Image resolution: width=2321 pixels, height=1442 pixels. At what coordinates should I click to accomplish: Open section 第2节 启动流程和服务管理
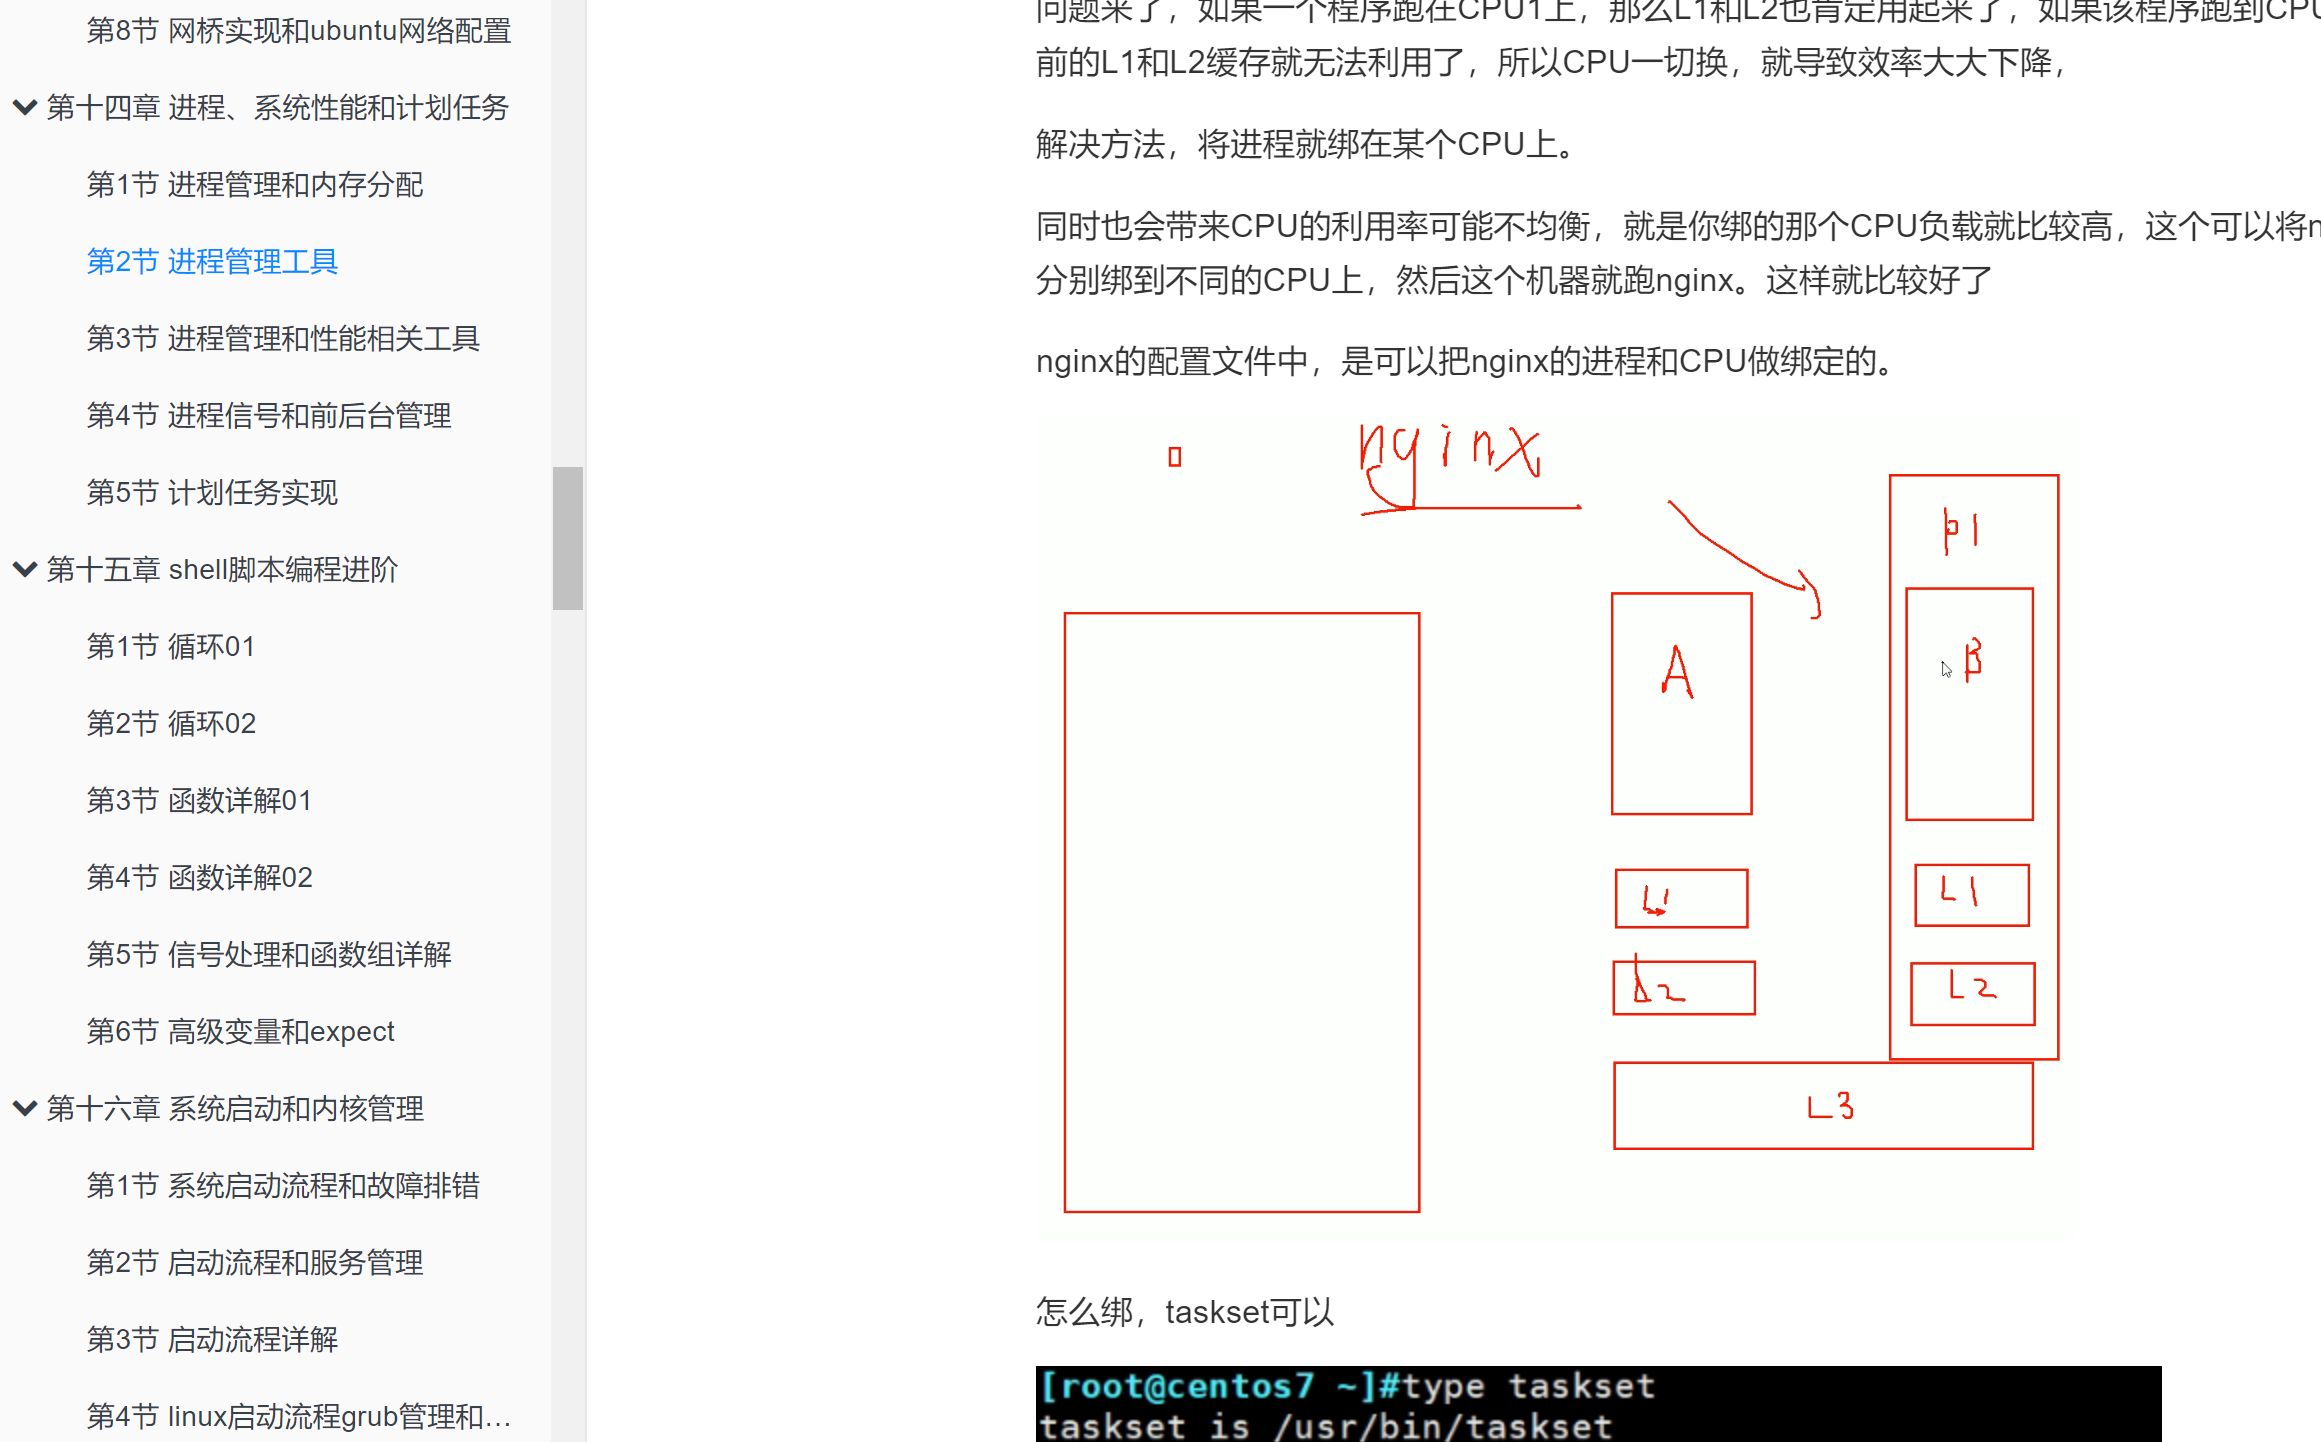click(x=255, y=1262)
